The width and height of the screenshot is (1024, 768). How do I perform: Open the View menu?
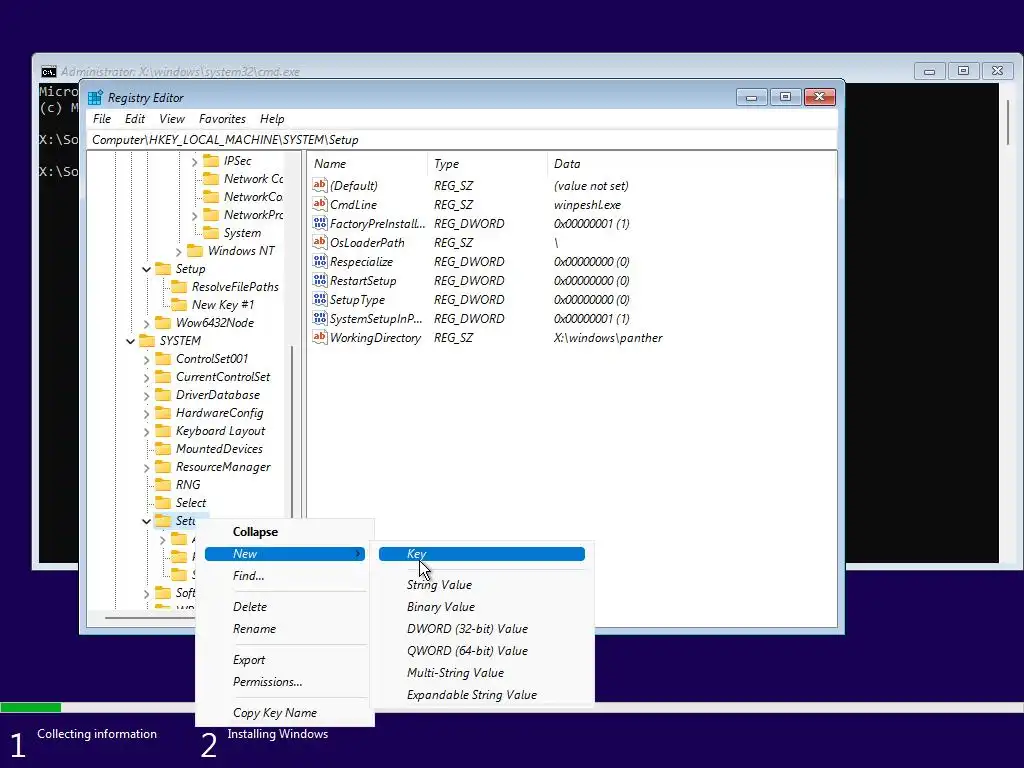tap(172, 119)
